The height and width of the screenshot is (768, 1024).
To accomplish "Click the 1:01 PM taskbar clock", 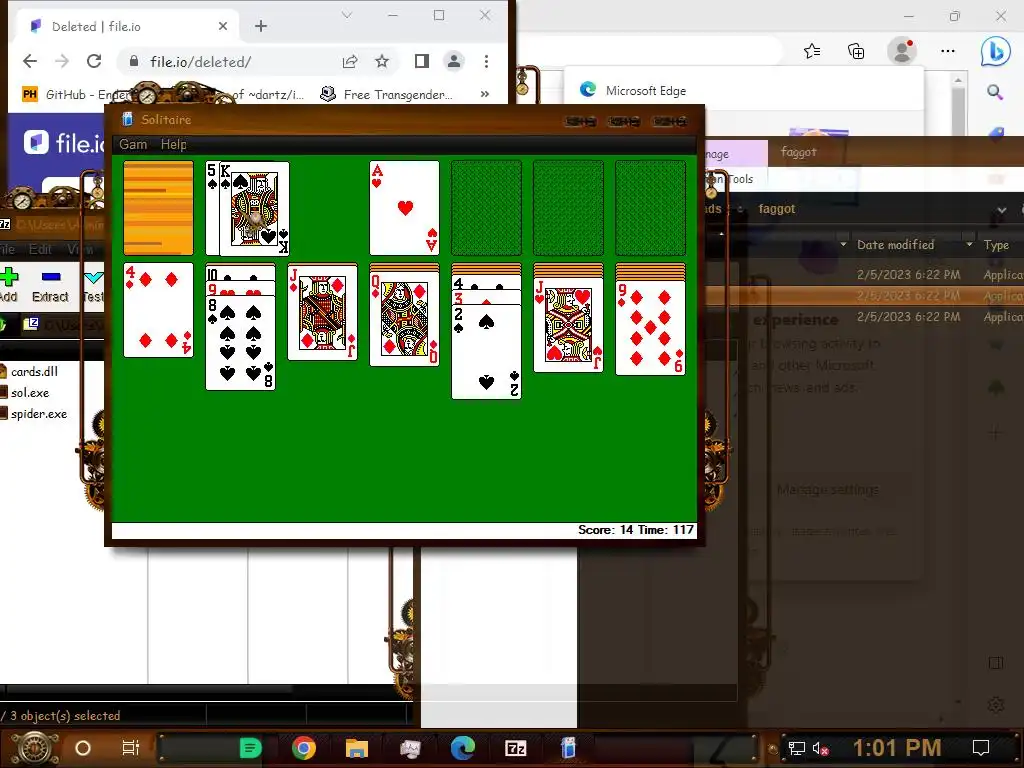I will (897, 748).
